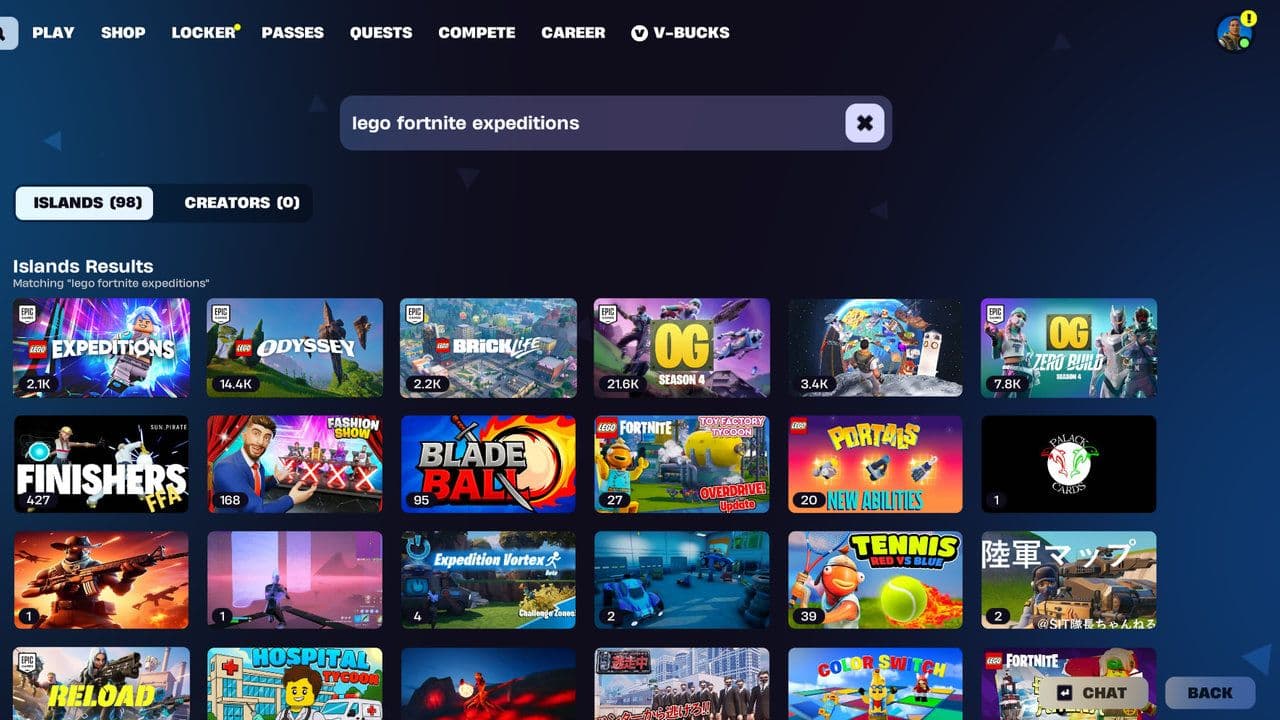The width and height of the screenshot is (1280, 720).
Task: Switch to the Creators (0) tab
Action: tap(242, 203)
